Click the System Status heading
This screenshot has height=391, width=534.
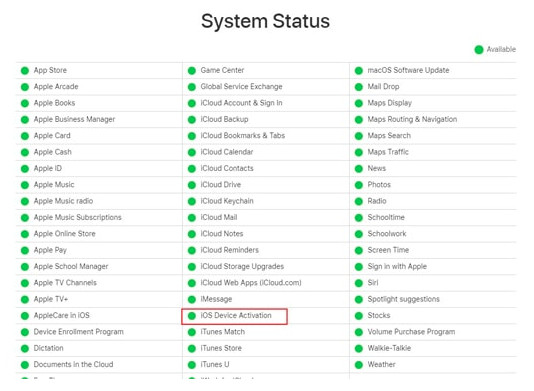click(x=265, y=21)
